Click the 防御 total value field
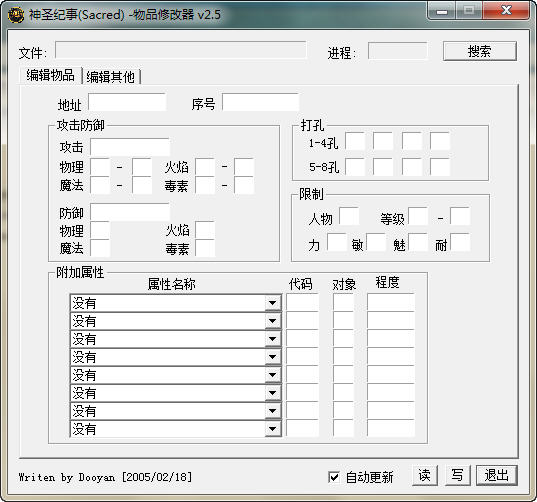 pos(130,212)
